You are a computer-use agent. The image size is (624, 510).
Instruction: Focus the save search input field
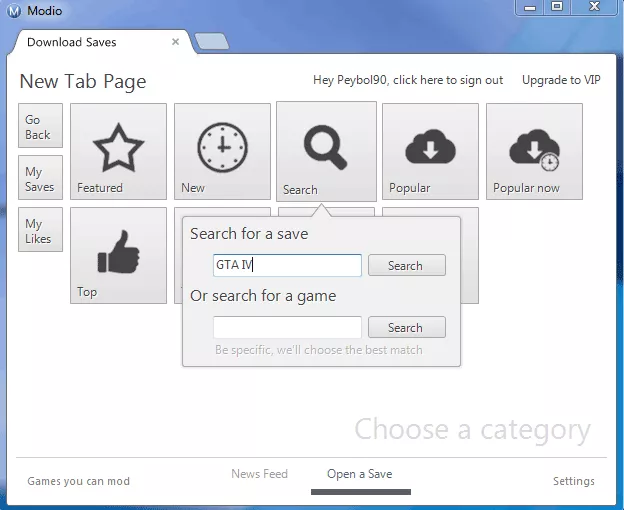287,265
